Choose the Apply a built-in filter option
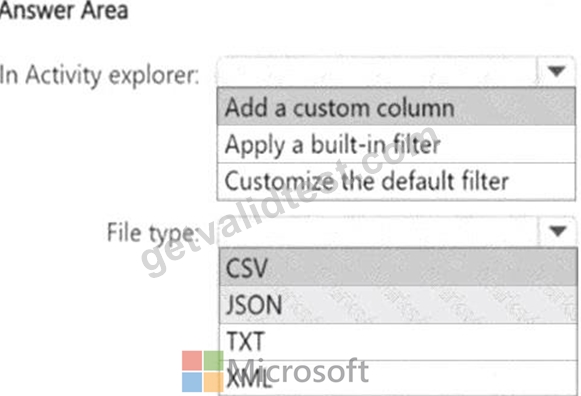 396,144
